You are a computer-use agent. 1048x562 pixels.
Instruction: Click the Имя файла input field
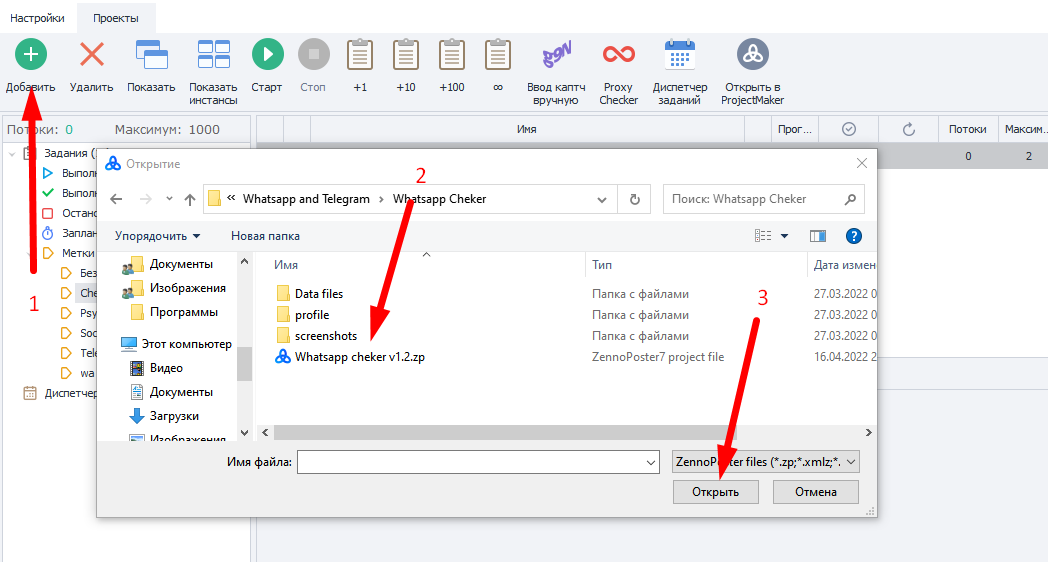[x=479, y=462]
